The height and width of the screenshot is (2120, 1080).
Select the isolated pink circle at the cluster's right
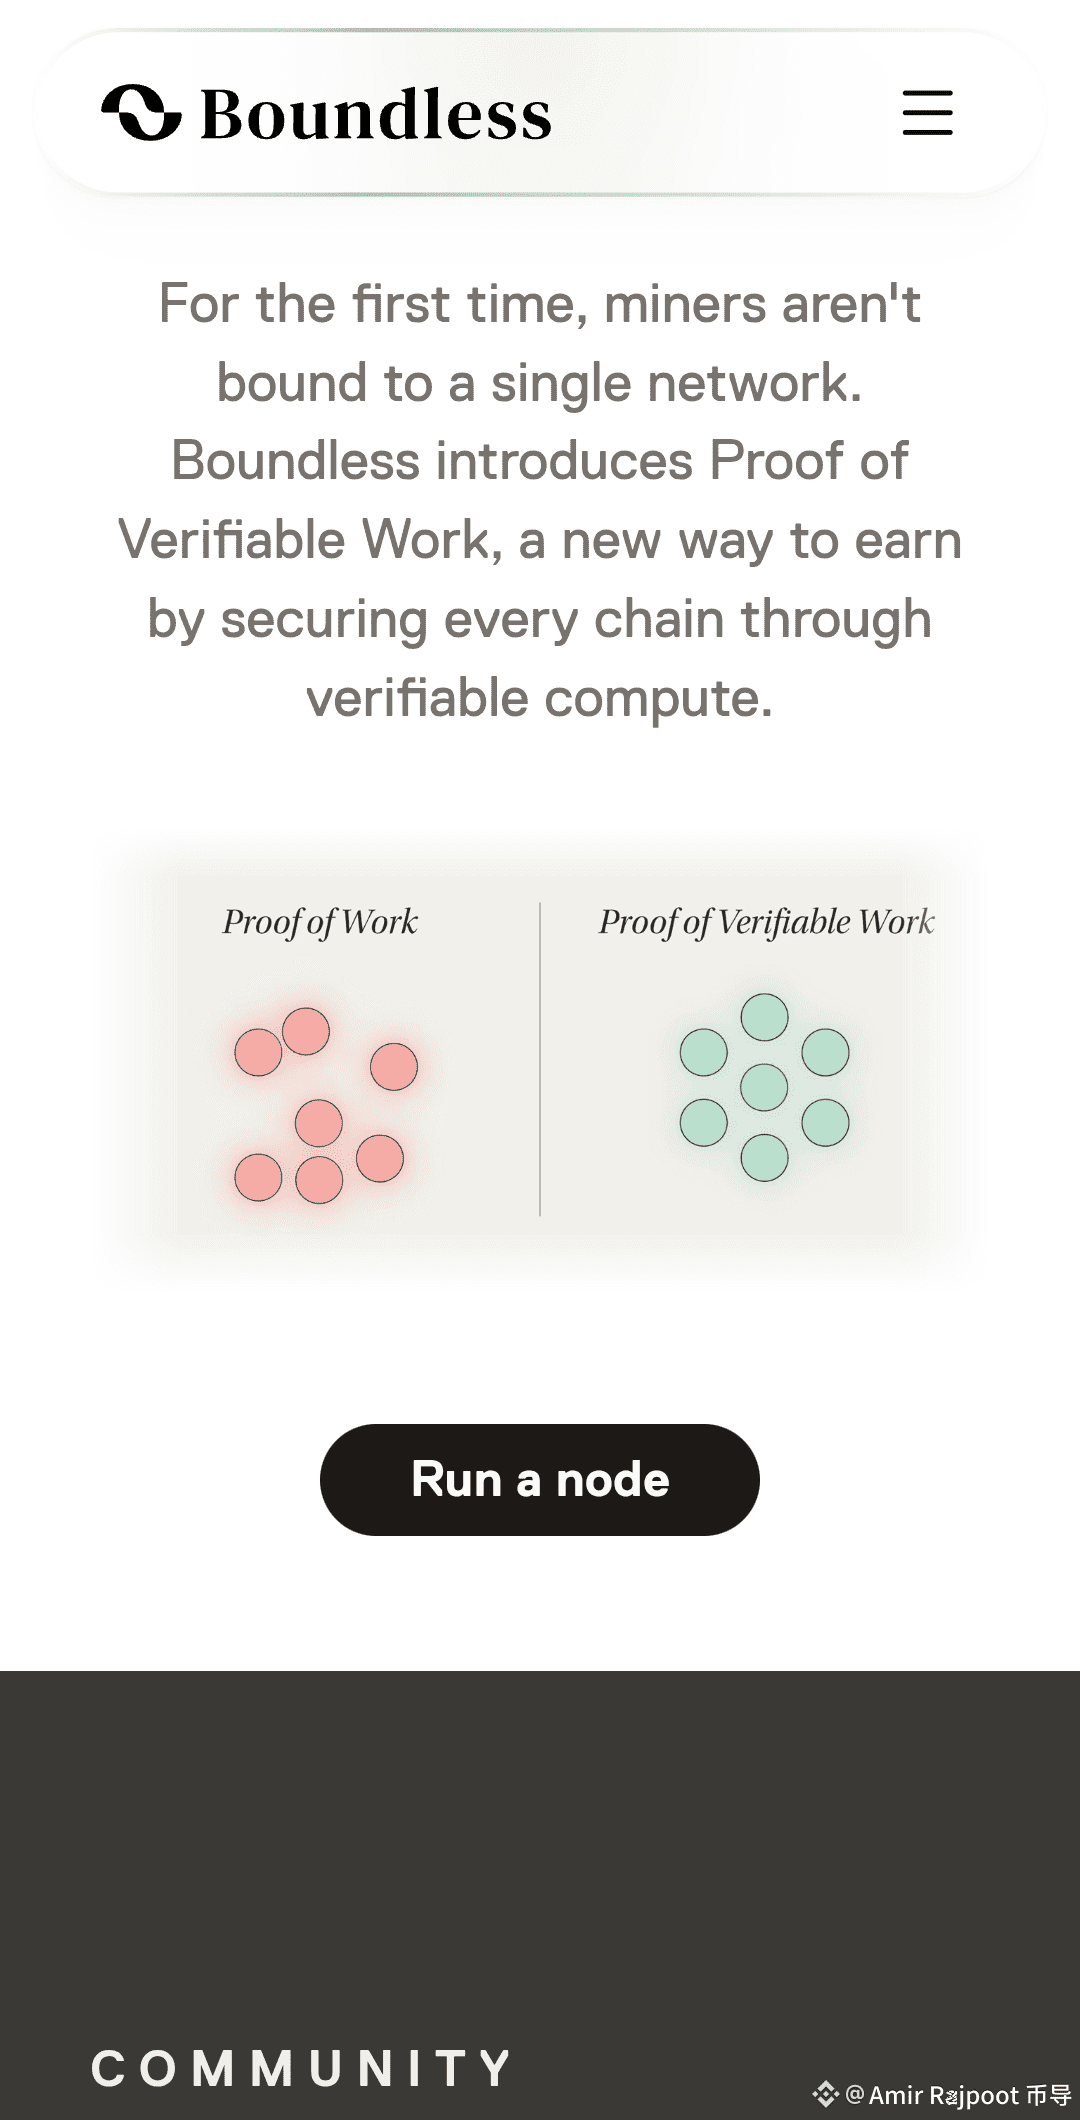pyautogui.click(x=394, y=1066)
